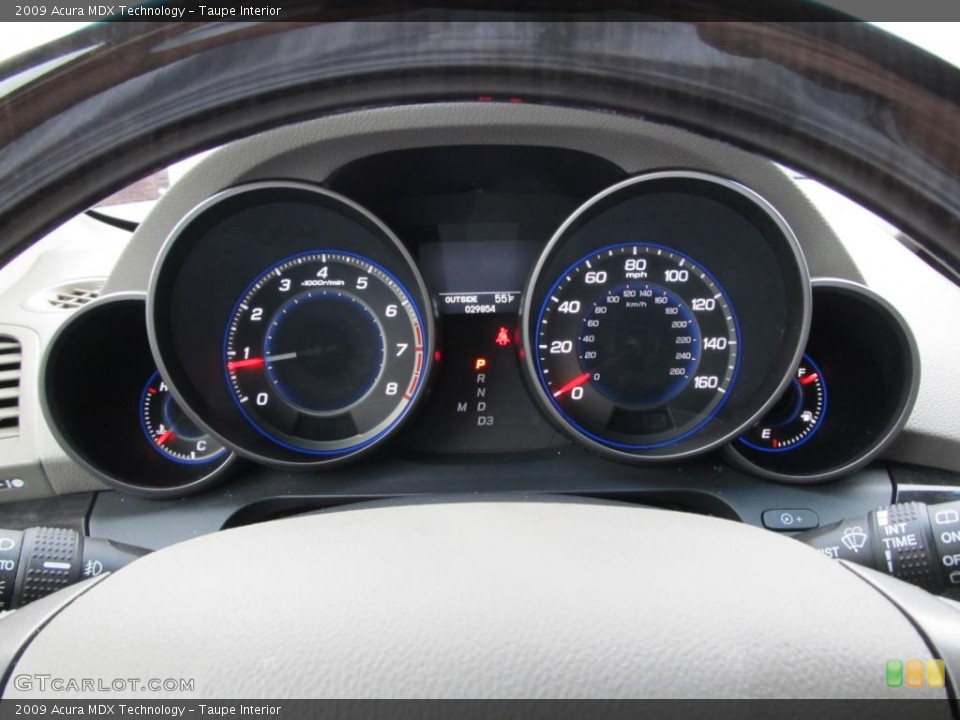Click the number 2 on tachometer

tap(257, 314)
